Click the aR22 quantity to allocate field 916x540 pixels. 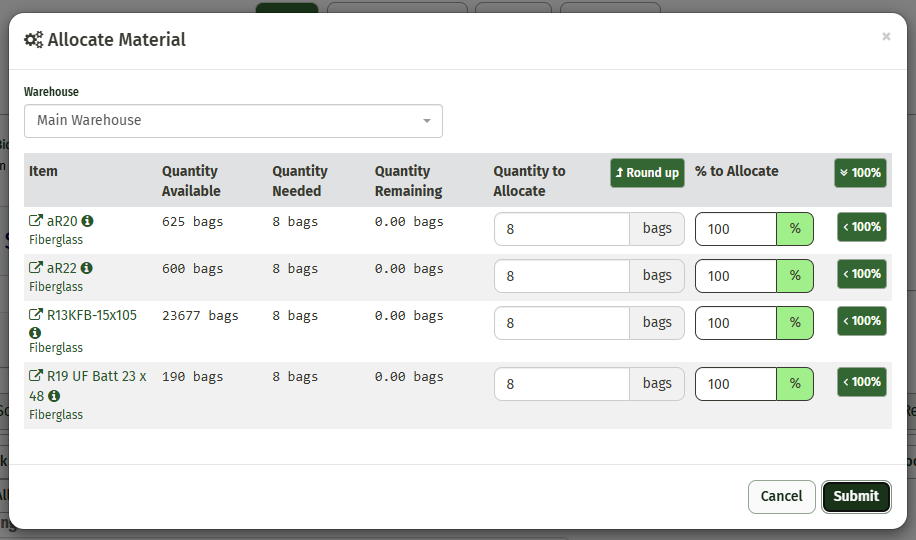point(562,276)
